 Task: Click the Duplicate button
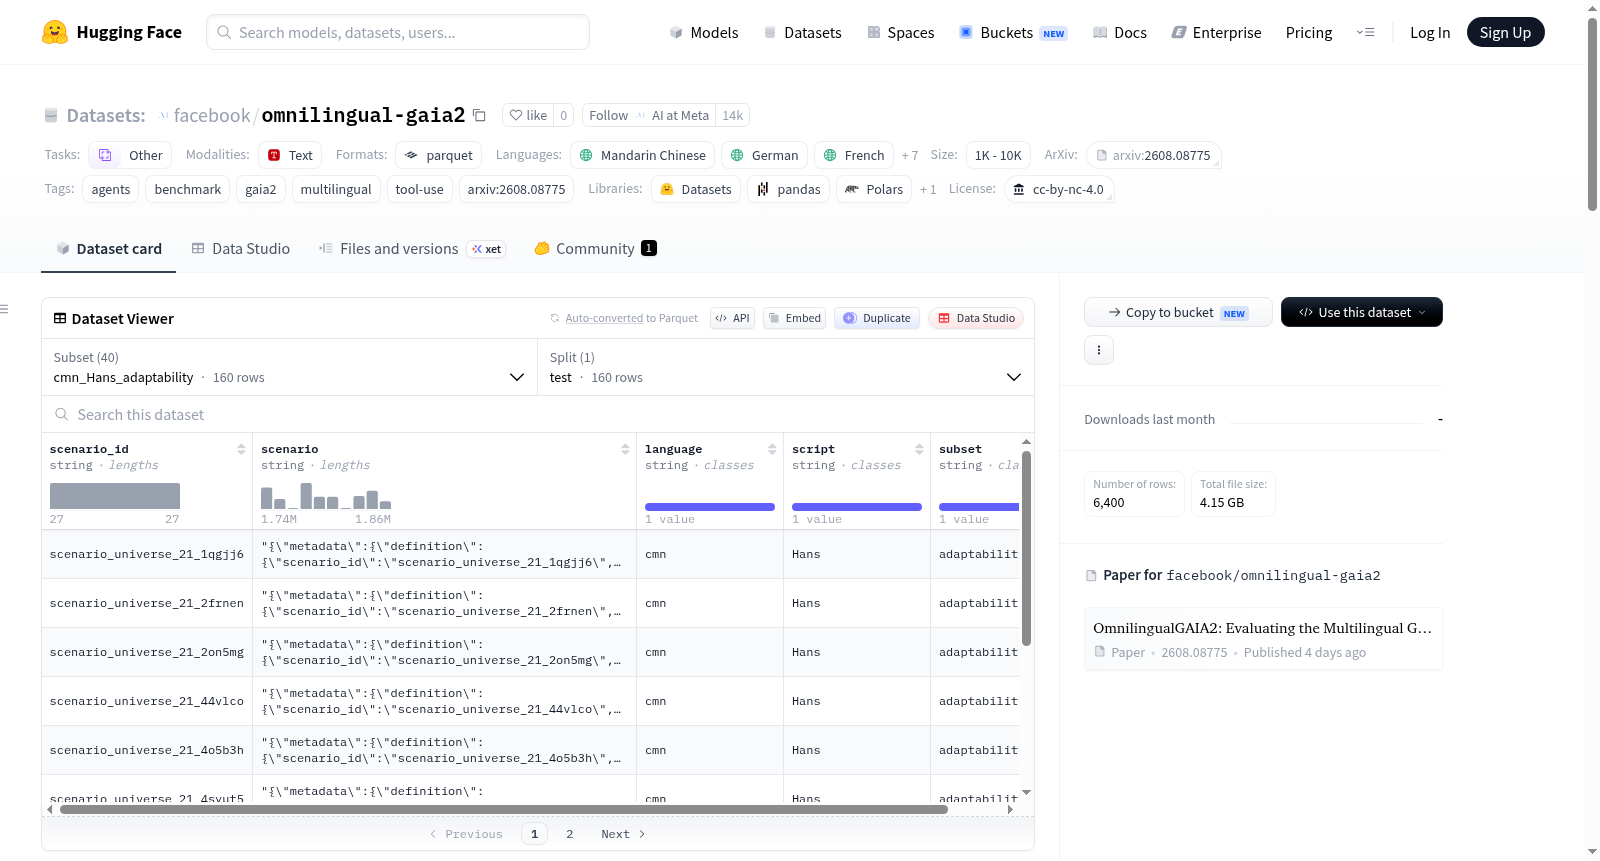877,318
